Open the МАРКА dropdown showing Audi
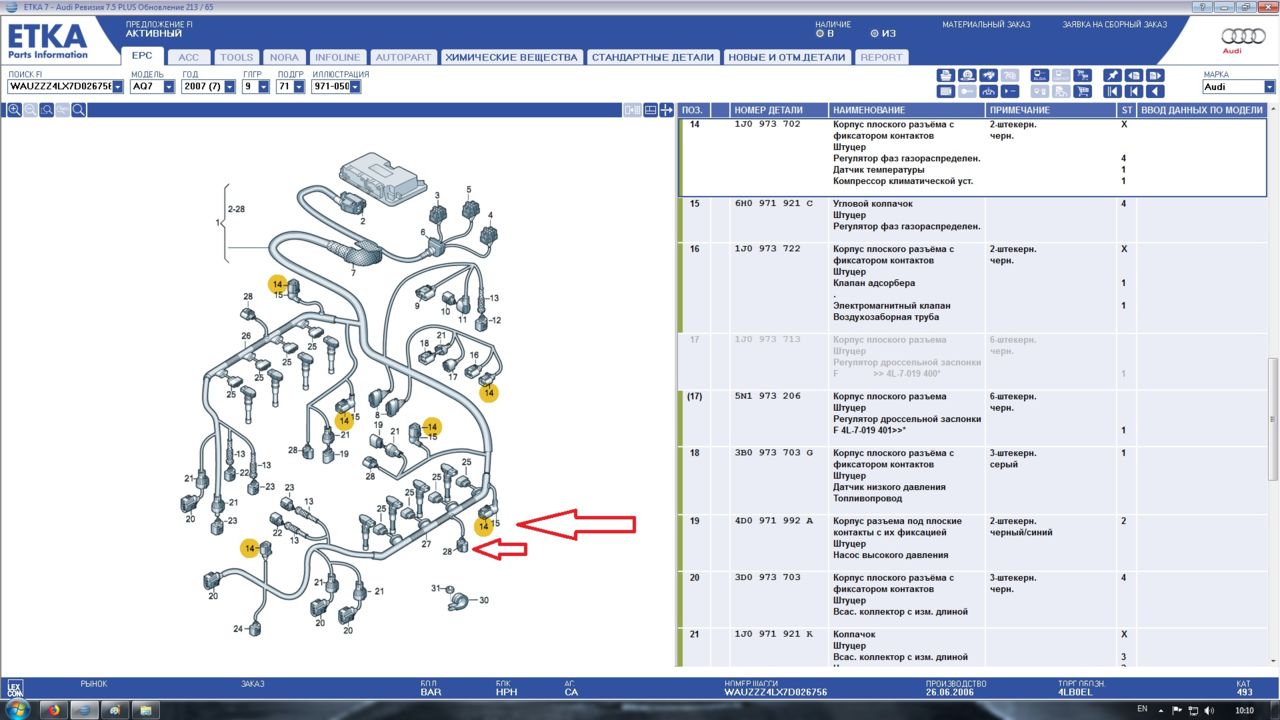This screenshot has width=1280, height=720. point(1270,87)
